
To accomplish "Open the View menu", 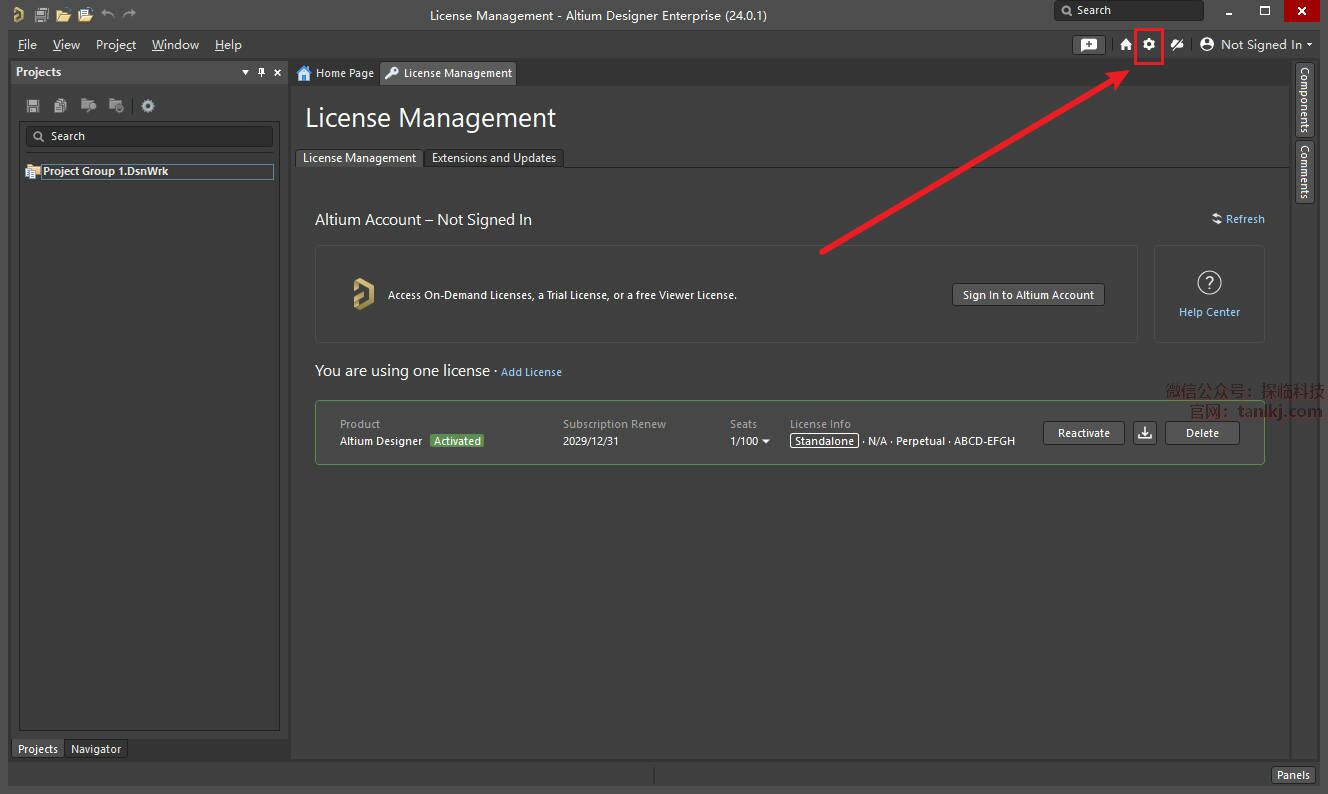I will (x=66, y=45).
